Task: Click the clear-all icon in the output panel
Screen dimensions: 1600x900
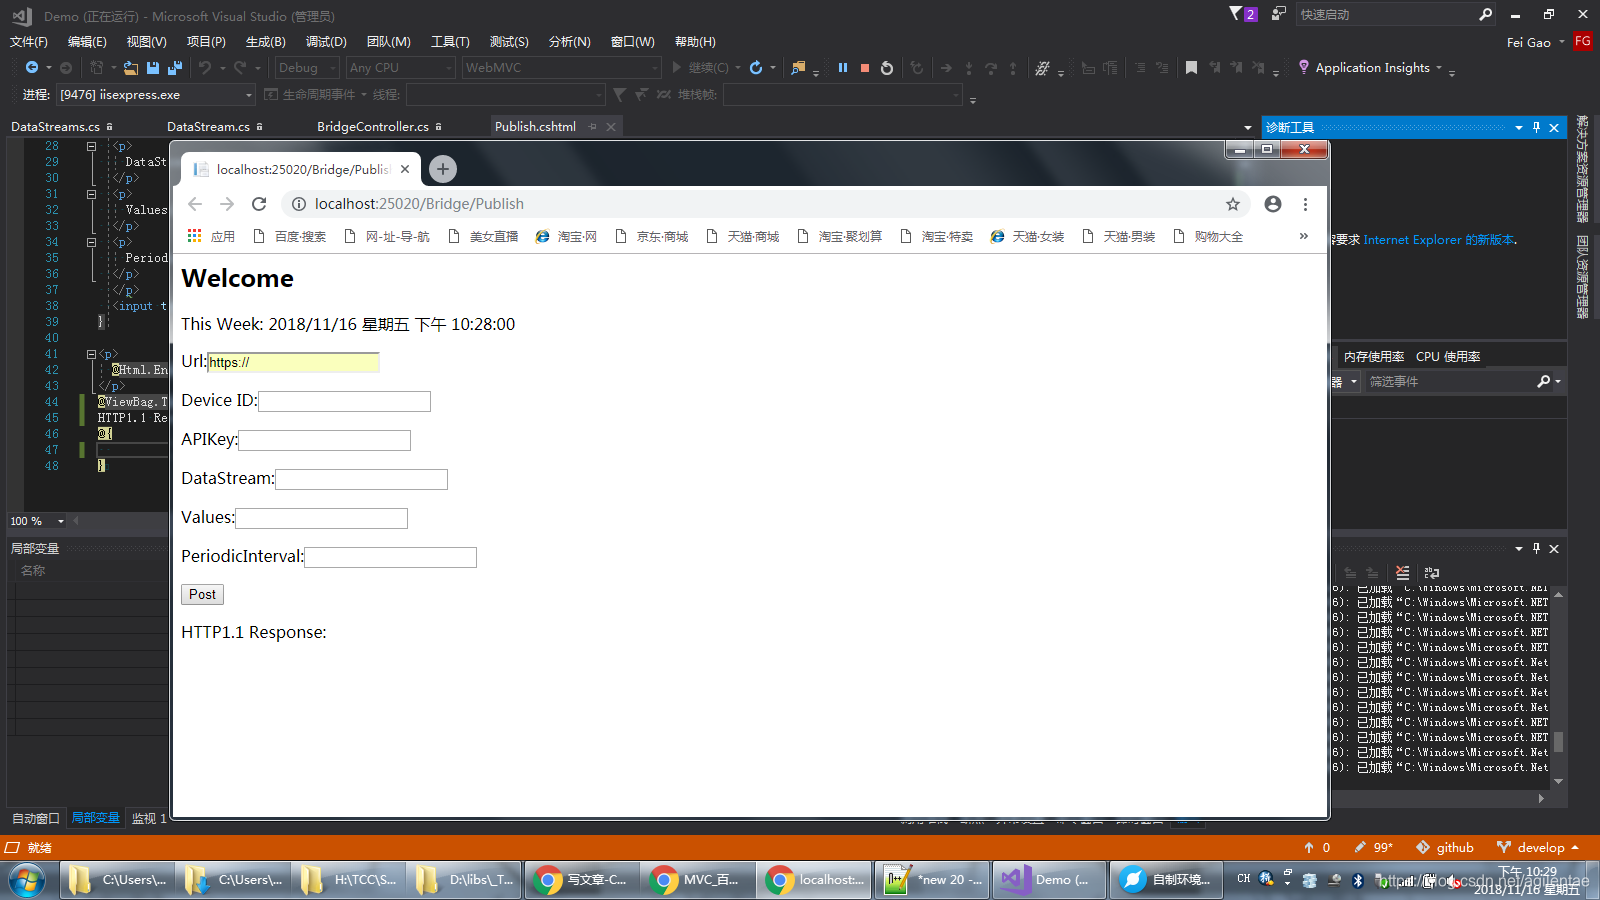Action: click(x=1403, y=573)
